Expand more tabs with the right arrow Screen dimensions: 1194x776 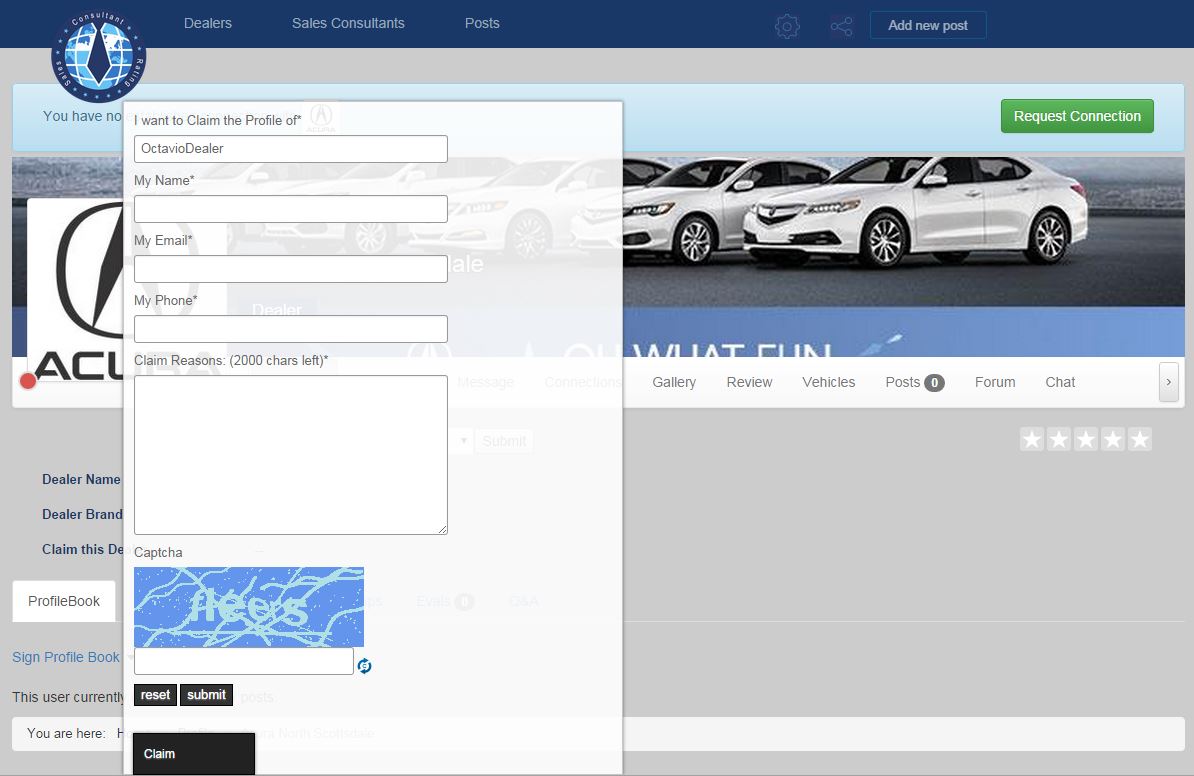[1168, 382]
